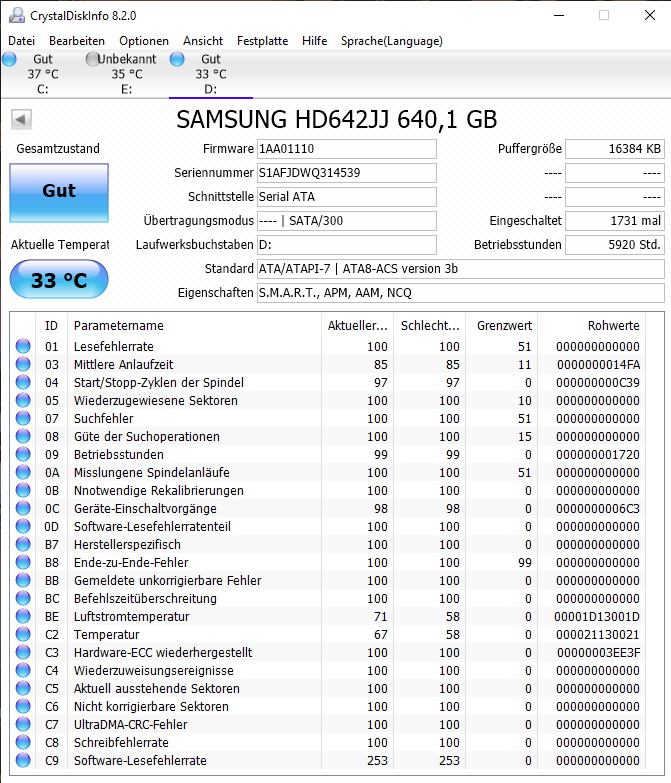The width and height of the screenshot is (671, 783).
Task: Click raw value 000021130021
Action: pos(598,635)
